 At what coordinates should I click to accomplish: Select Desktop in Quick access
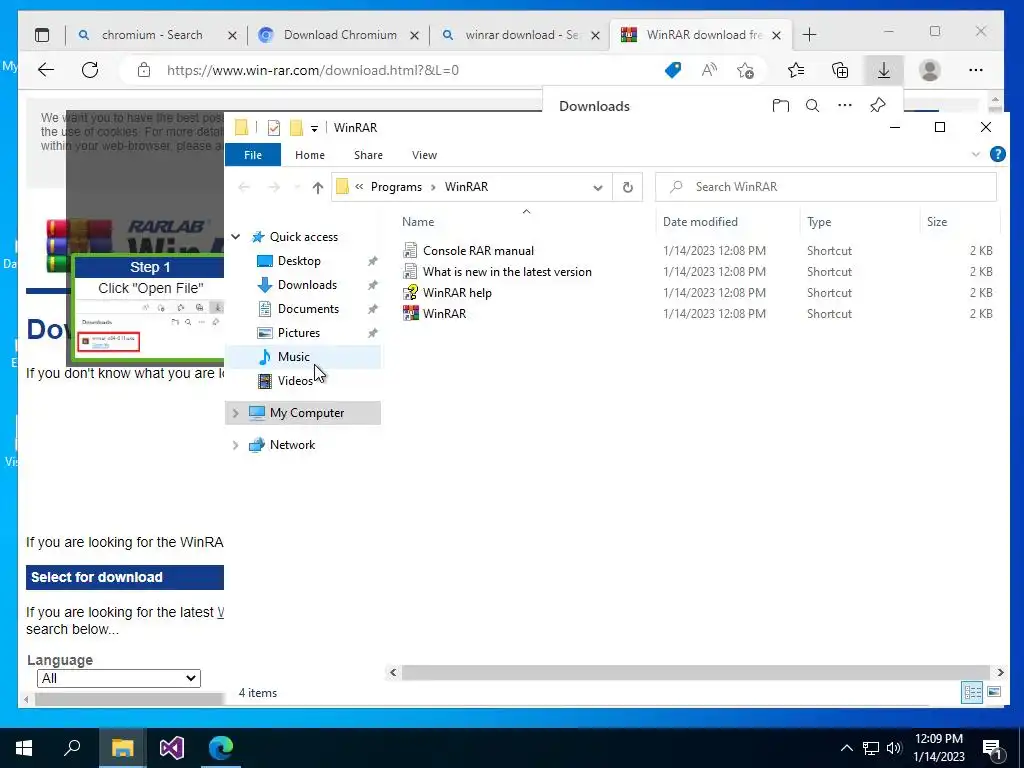(x=298, y=261)
